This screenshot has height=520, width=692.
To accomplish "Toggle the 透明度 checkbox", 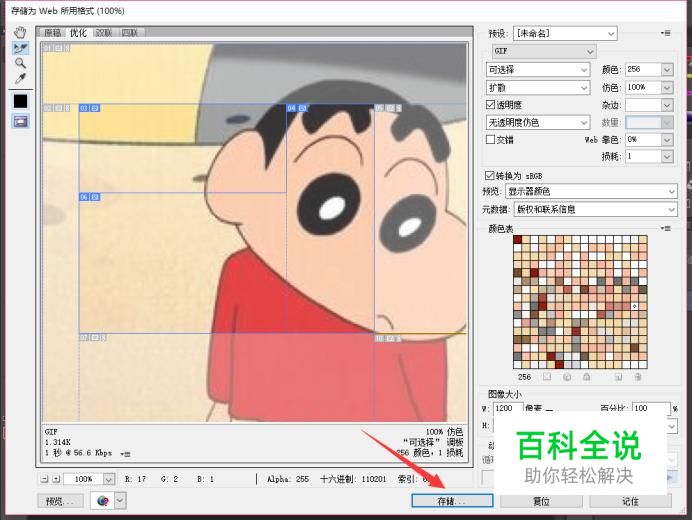I will tap(490, 105).
